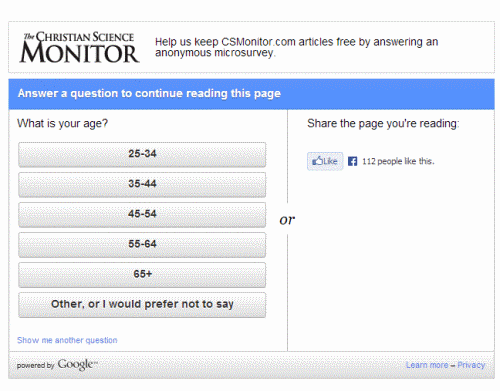Click the 112 people like this text
Screen dimensions: 500x391
click(398, 161)
